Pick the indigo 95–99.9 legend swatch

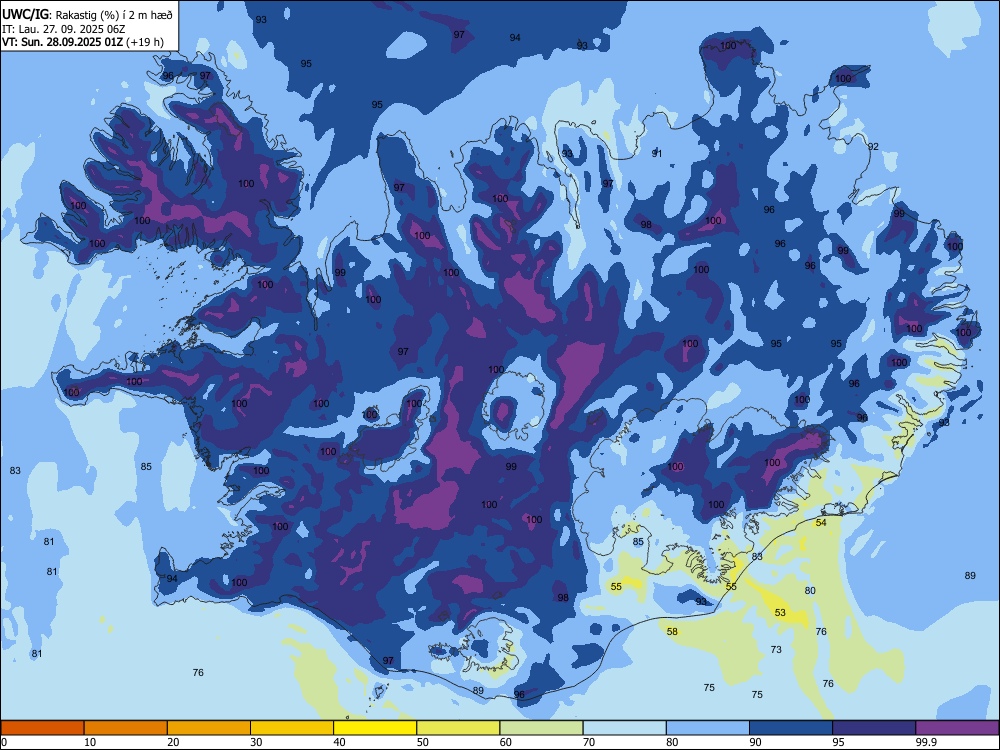(x=874, y=728)
